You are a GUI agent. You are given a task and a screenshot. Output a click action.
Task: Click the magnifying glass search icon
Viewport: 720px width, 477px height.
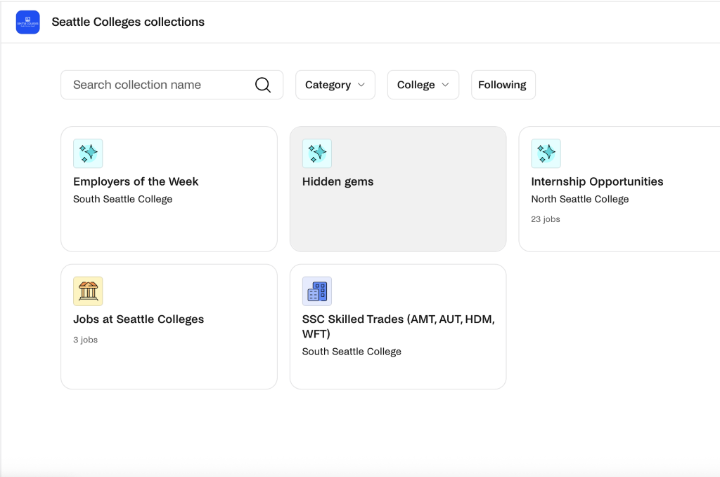click(263, 85)
